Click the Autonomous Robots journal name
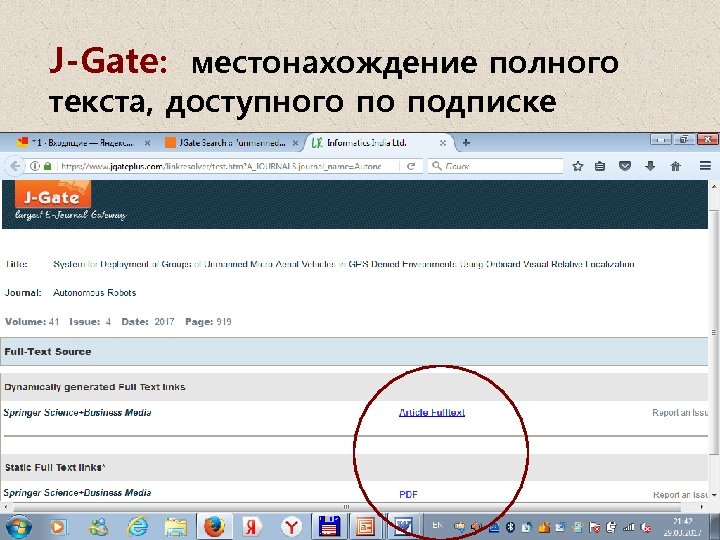 94,292
